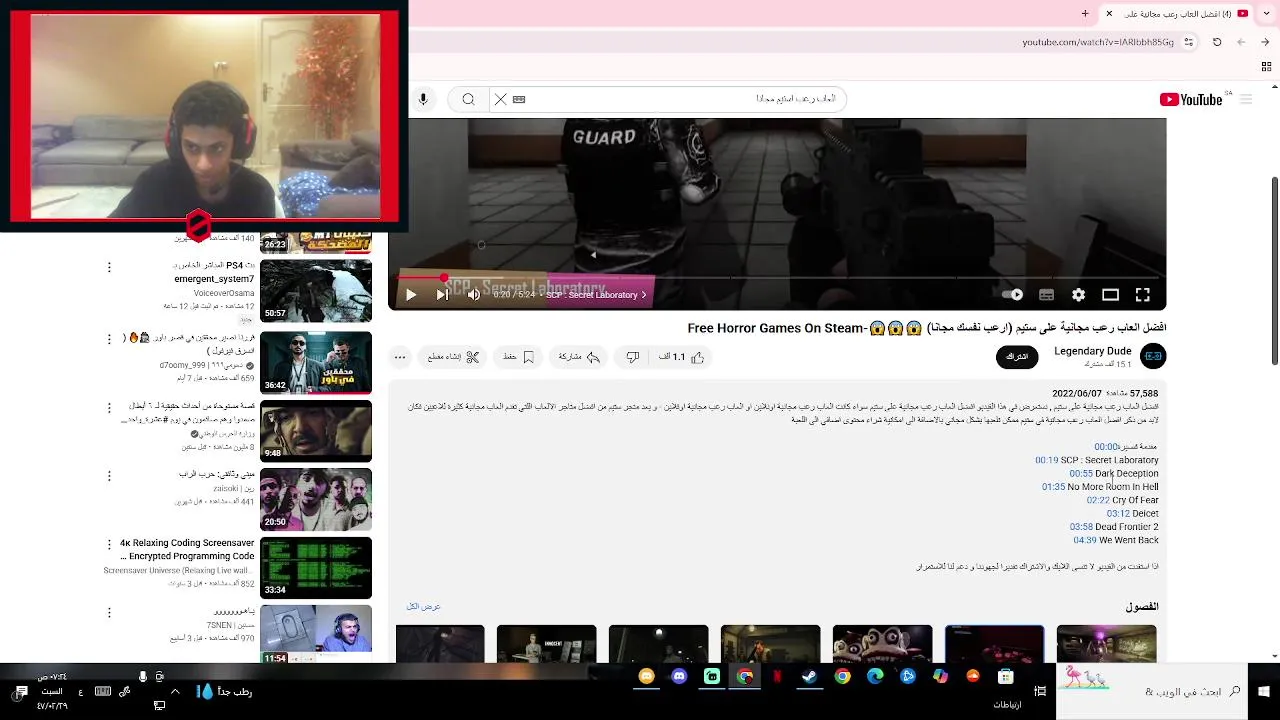1280x720 pixels.
Task: Click the YouTube logo
Action: (x=1190, y=99)
